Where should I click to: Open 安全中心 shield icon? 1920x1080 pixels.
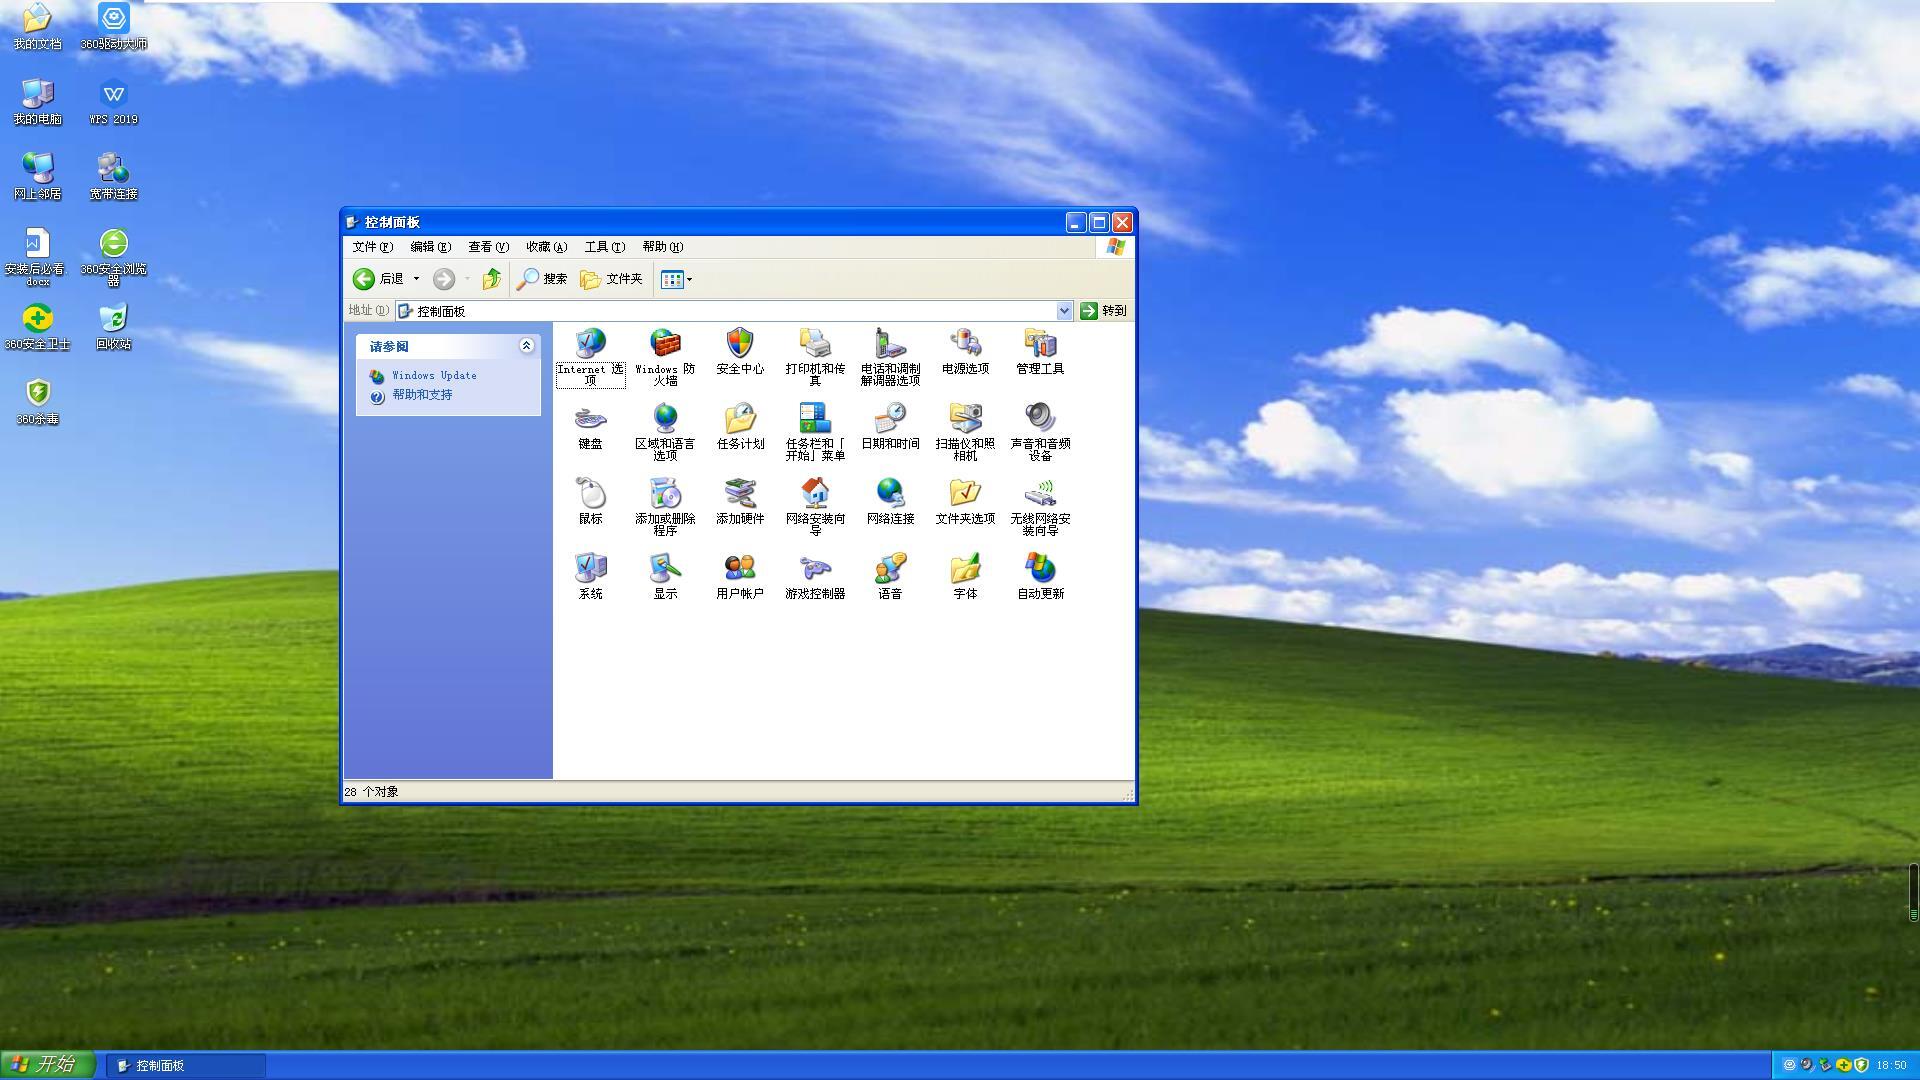coord(740,351)
